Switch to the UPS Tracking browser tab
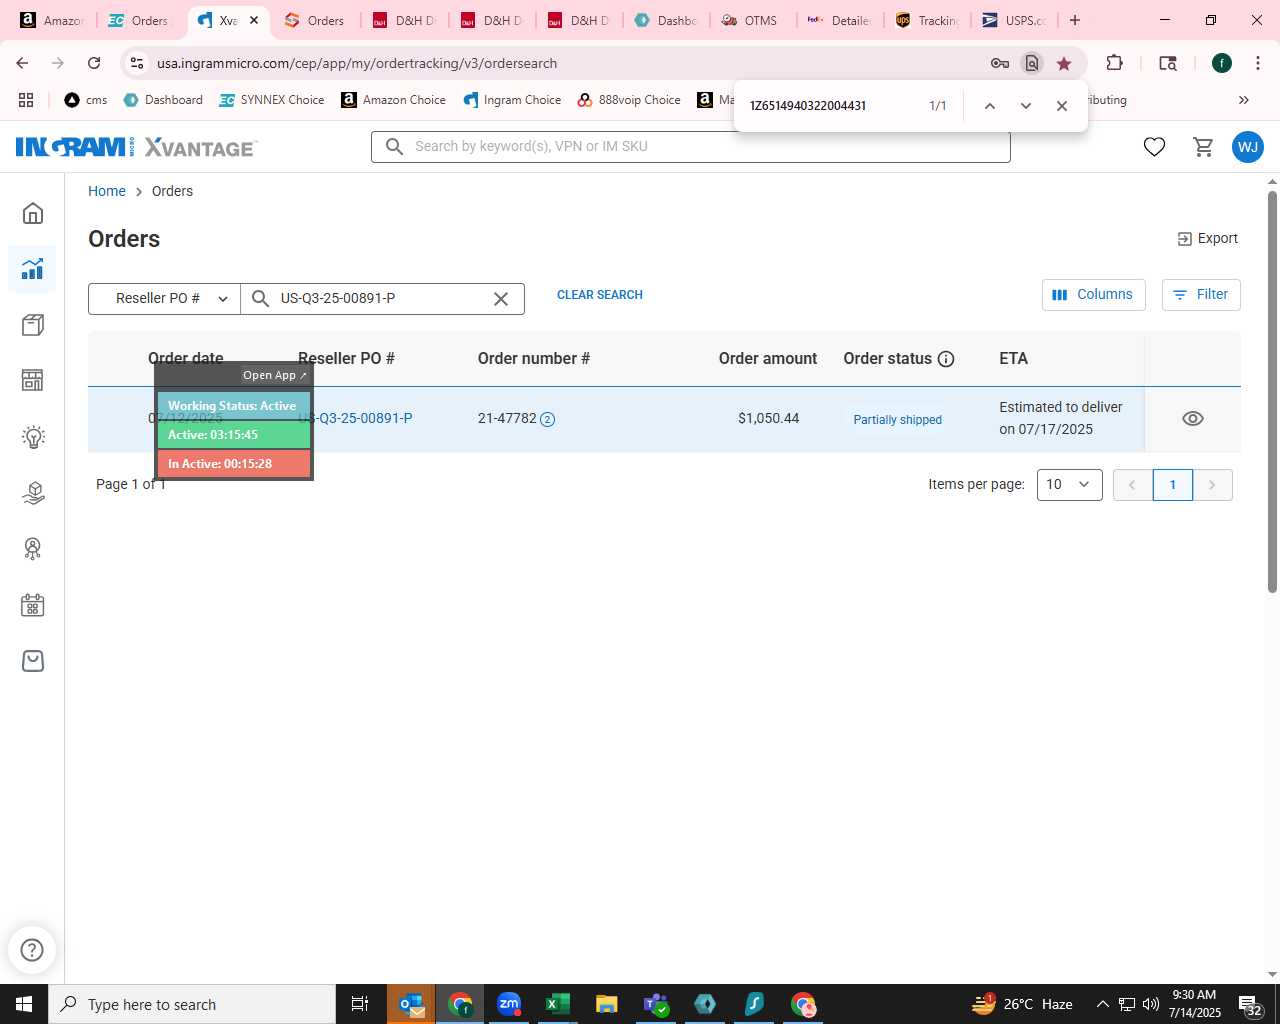1280x1024 pixels. (927, 20)
